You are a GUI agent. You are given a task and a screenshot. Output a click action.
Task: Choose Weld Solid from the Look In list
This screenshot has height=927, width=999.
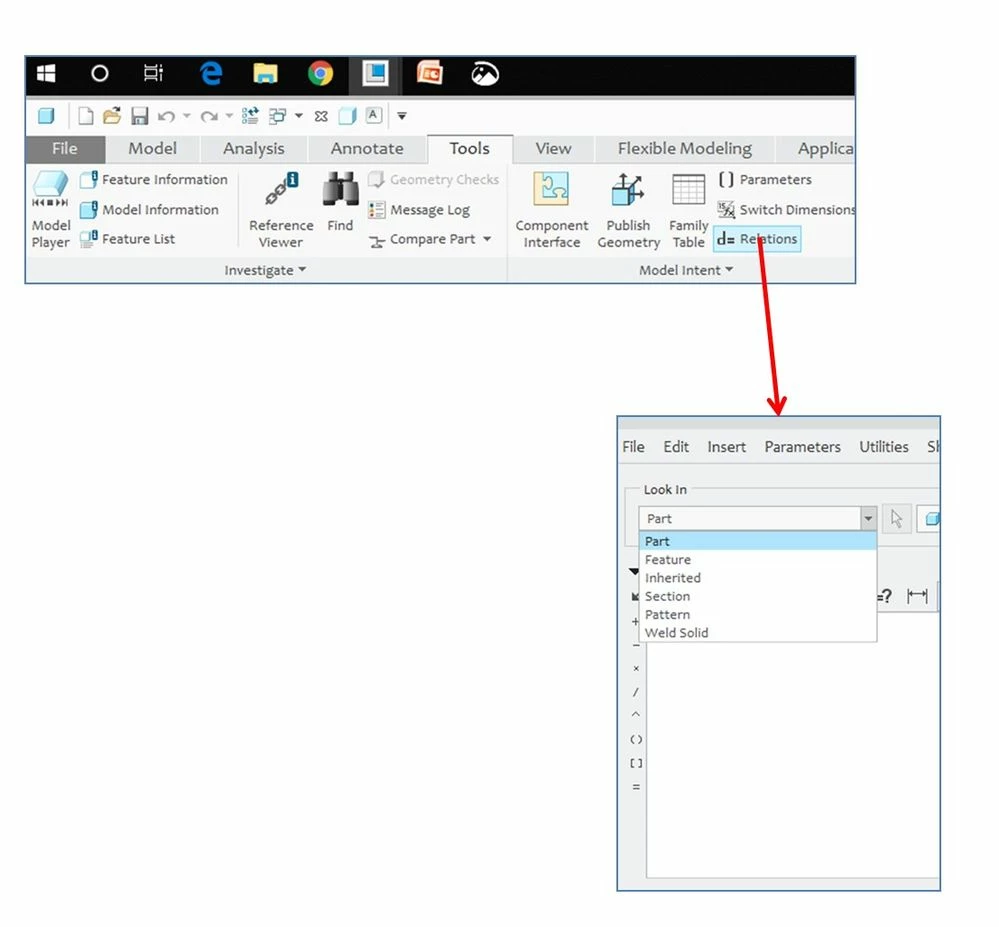pos(758,633)
